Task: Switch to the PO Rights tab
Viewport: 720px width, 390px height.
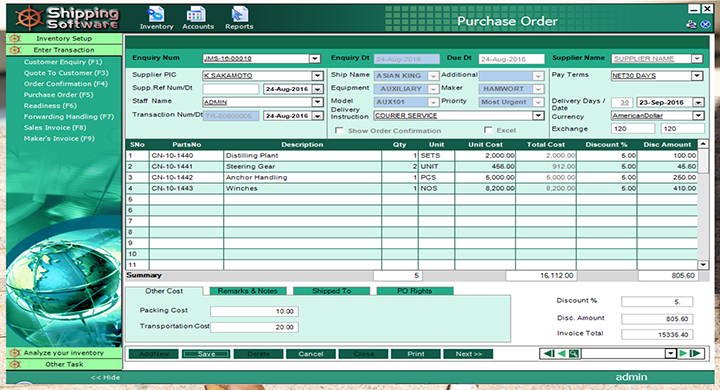Action: (x=415, y=291)
